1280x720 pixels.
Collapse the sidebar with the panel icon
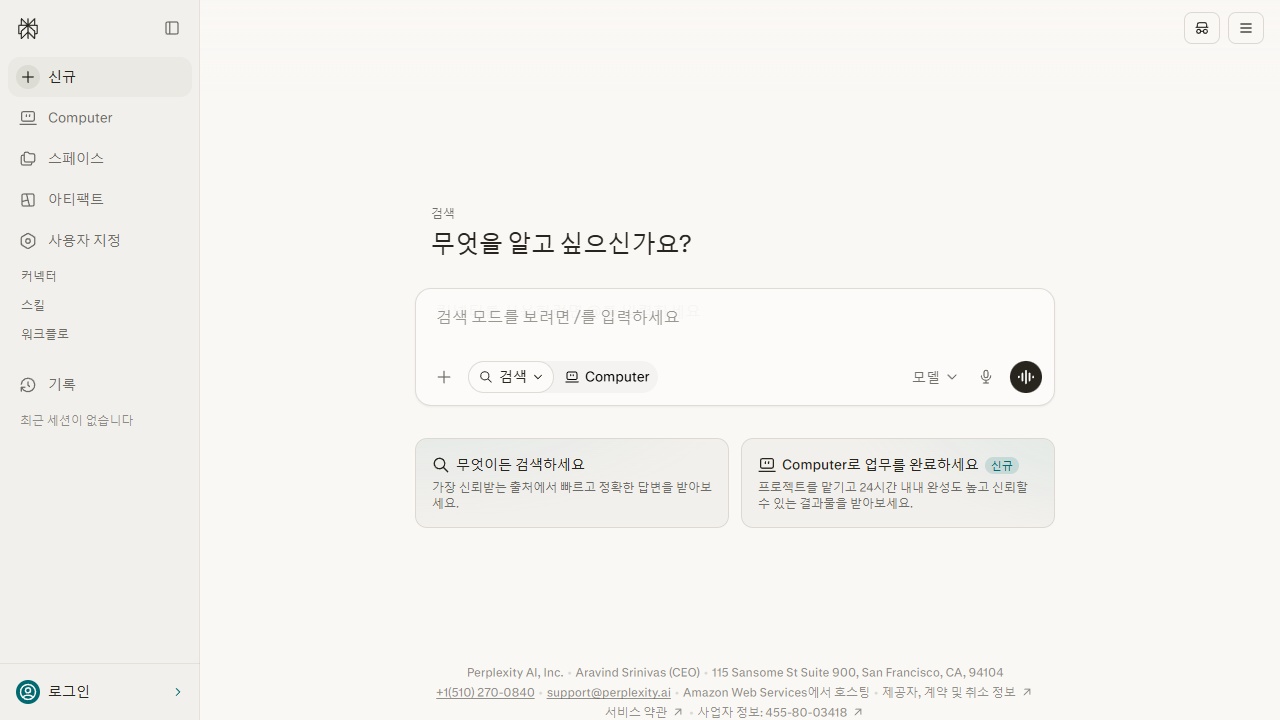click(x=172, y=28)
